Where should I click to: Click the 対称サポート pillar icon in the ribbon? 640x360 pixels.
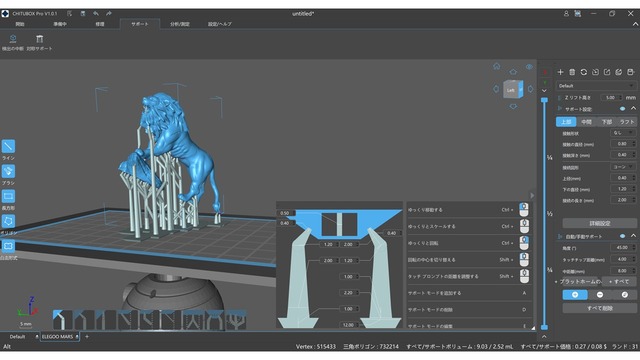39,39
